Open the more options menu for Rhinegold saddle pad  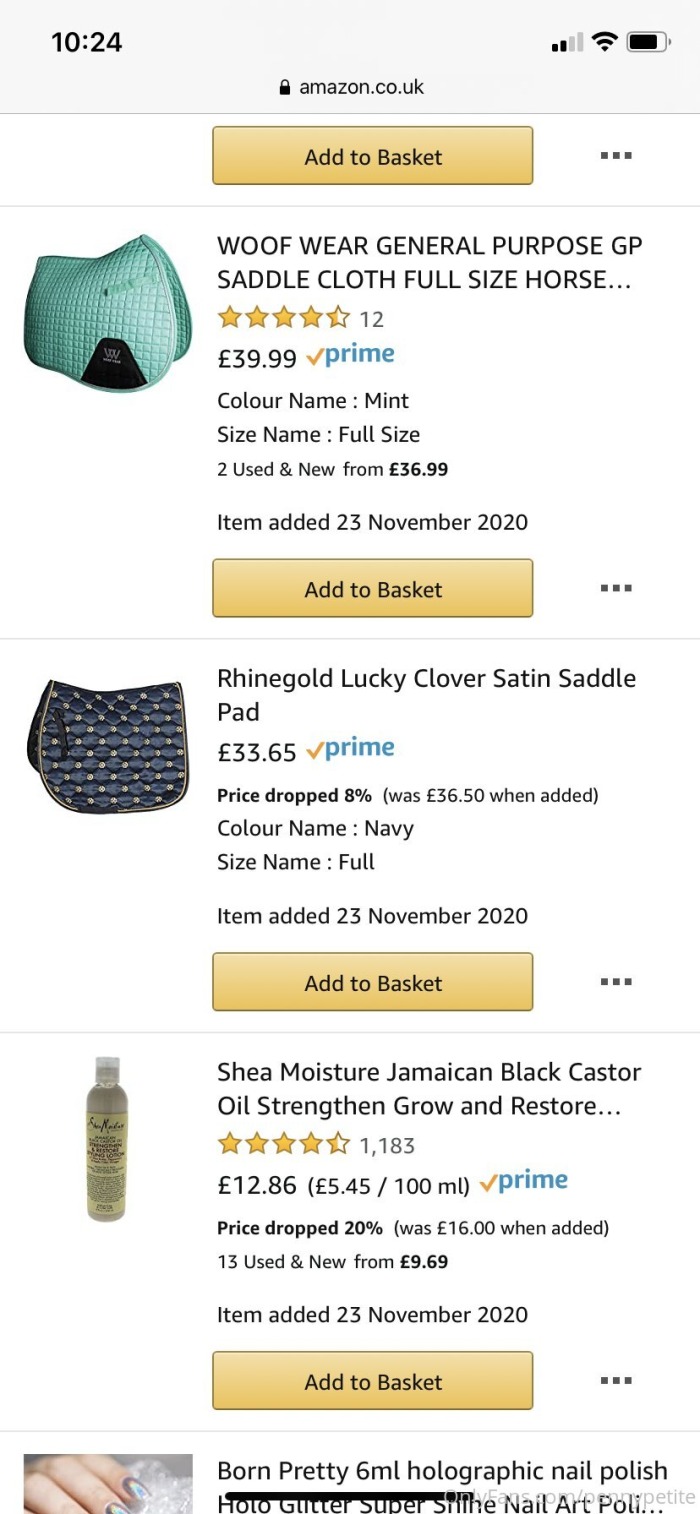coord(616,982)
